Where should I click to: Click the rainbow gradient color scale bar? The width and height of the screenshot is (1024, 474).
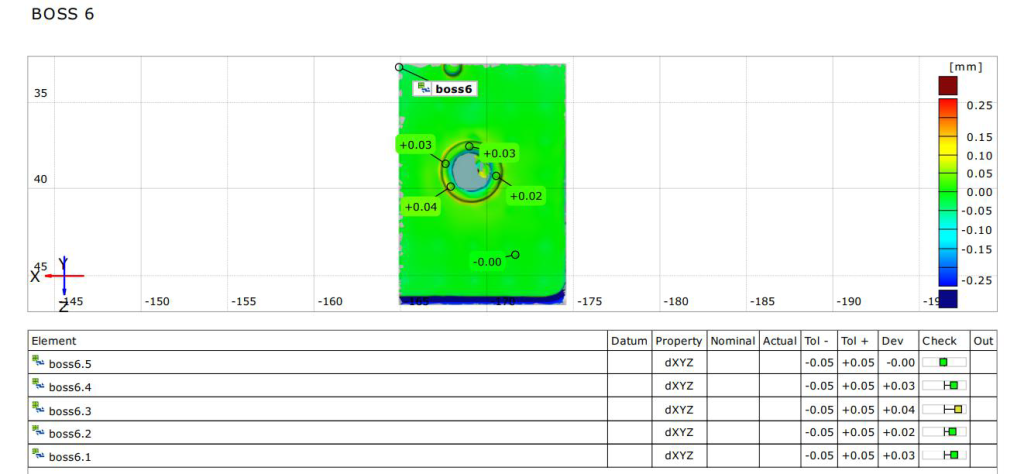948,193
